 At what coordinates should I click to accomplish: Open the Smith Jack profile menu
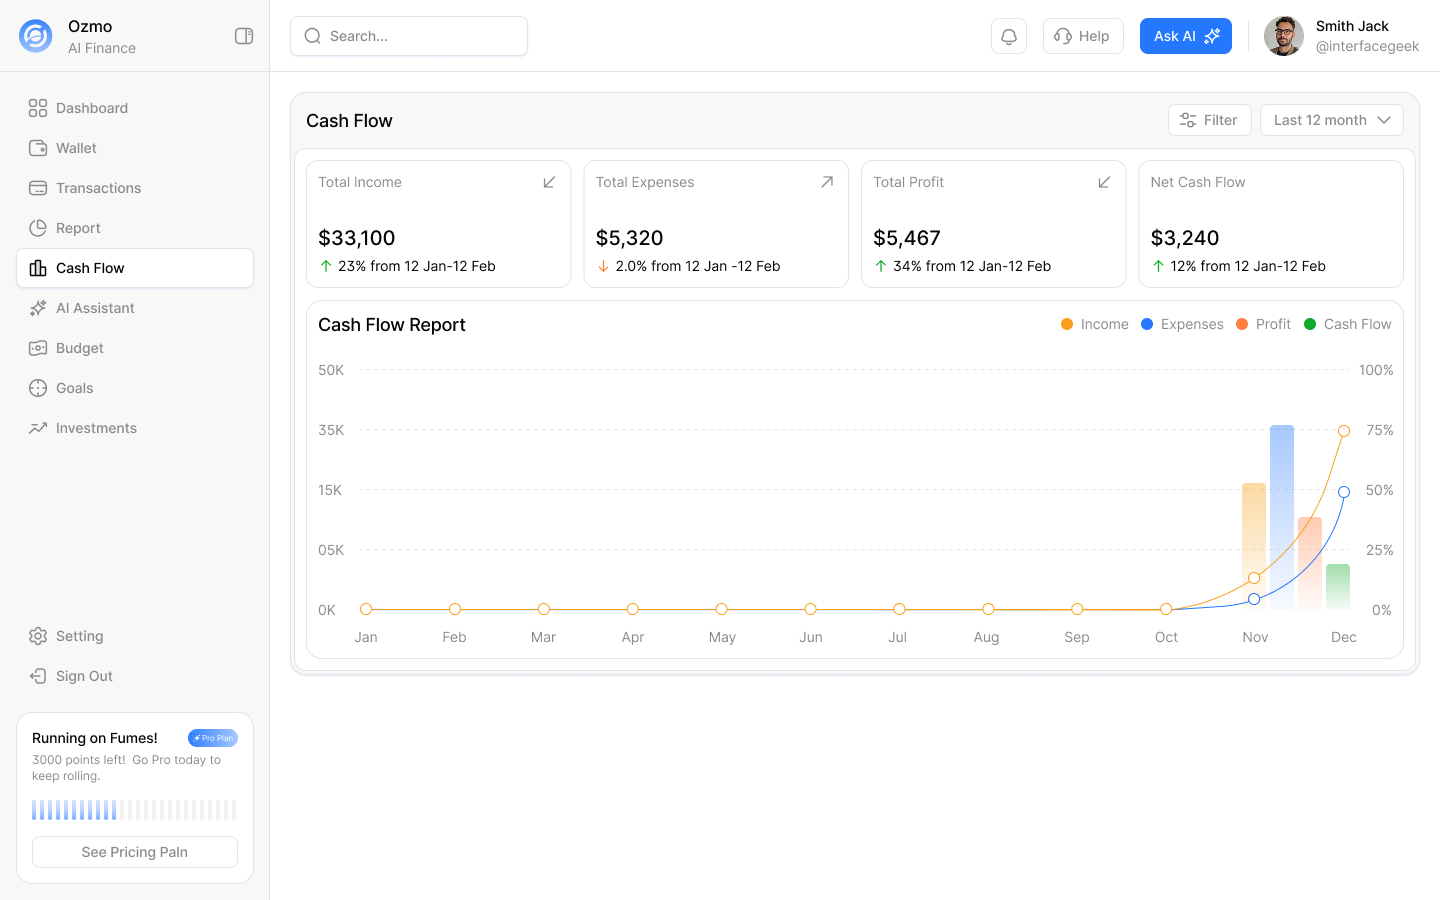pyautogui.click(x=1341, y=36)
